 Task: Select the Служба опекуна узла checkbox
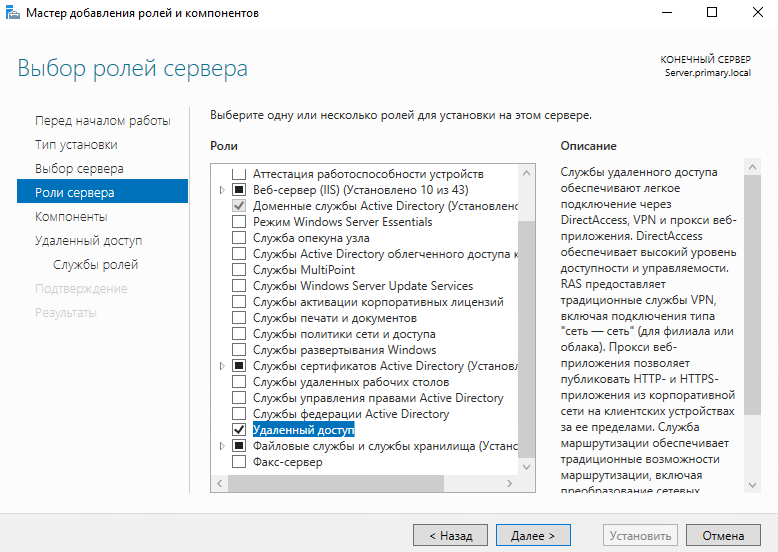pos(238,238)
